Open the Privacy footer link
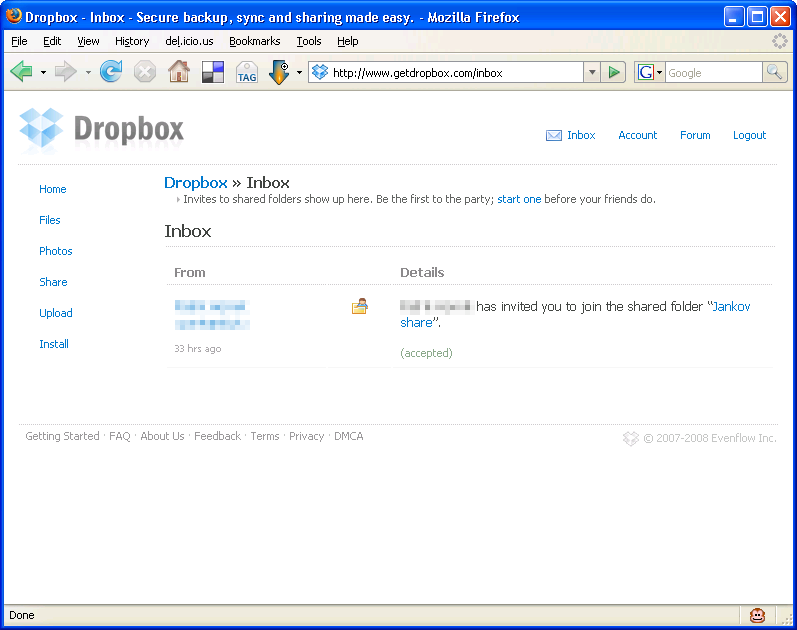797x630 pixels. point(306,436)
